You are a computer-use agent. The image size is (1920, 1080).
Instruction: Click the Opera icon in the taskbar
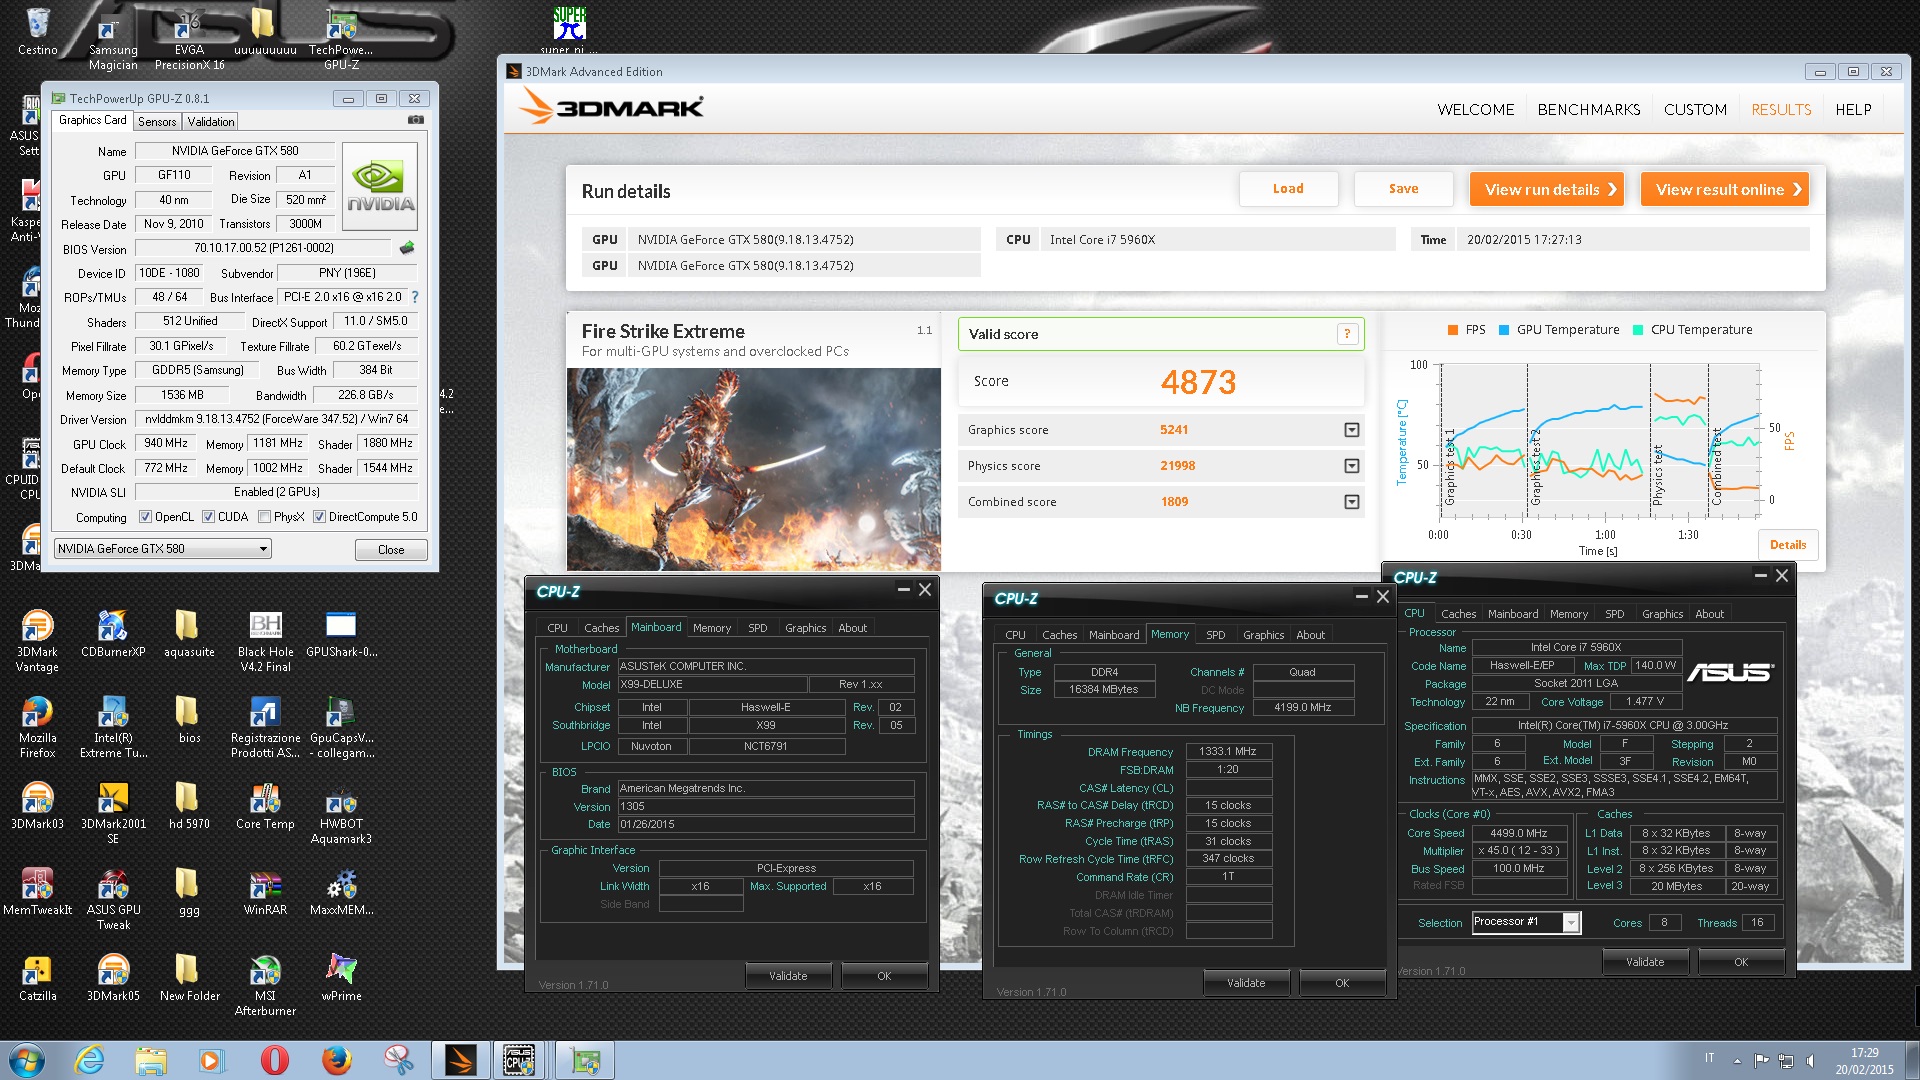coord(274,1060)
